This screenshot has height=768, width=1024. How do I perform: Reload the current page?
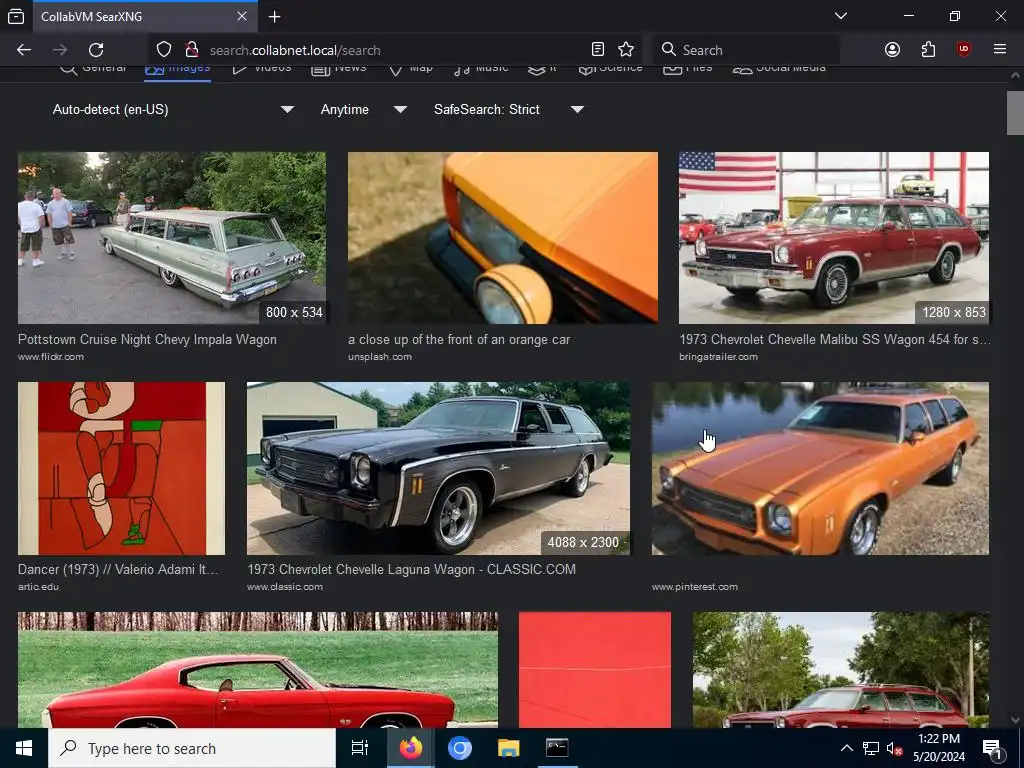pos(96,50)
